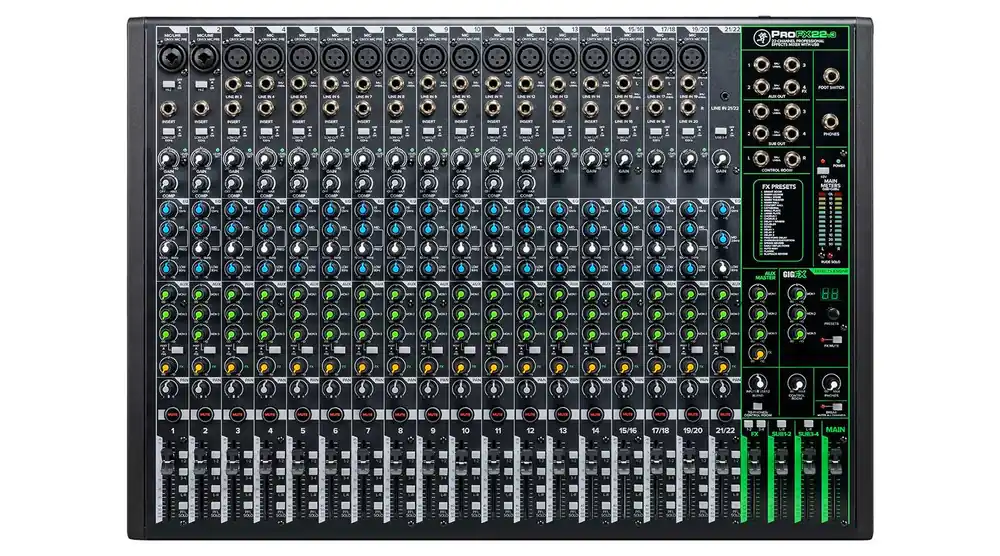Click the FX master fader
1000x556 pixels.
(754, 460)
